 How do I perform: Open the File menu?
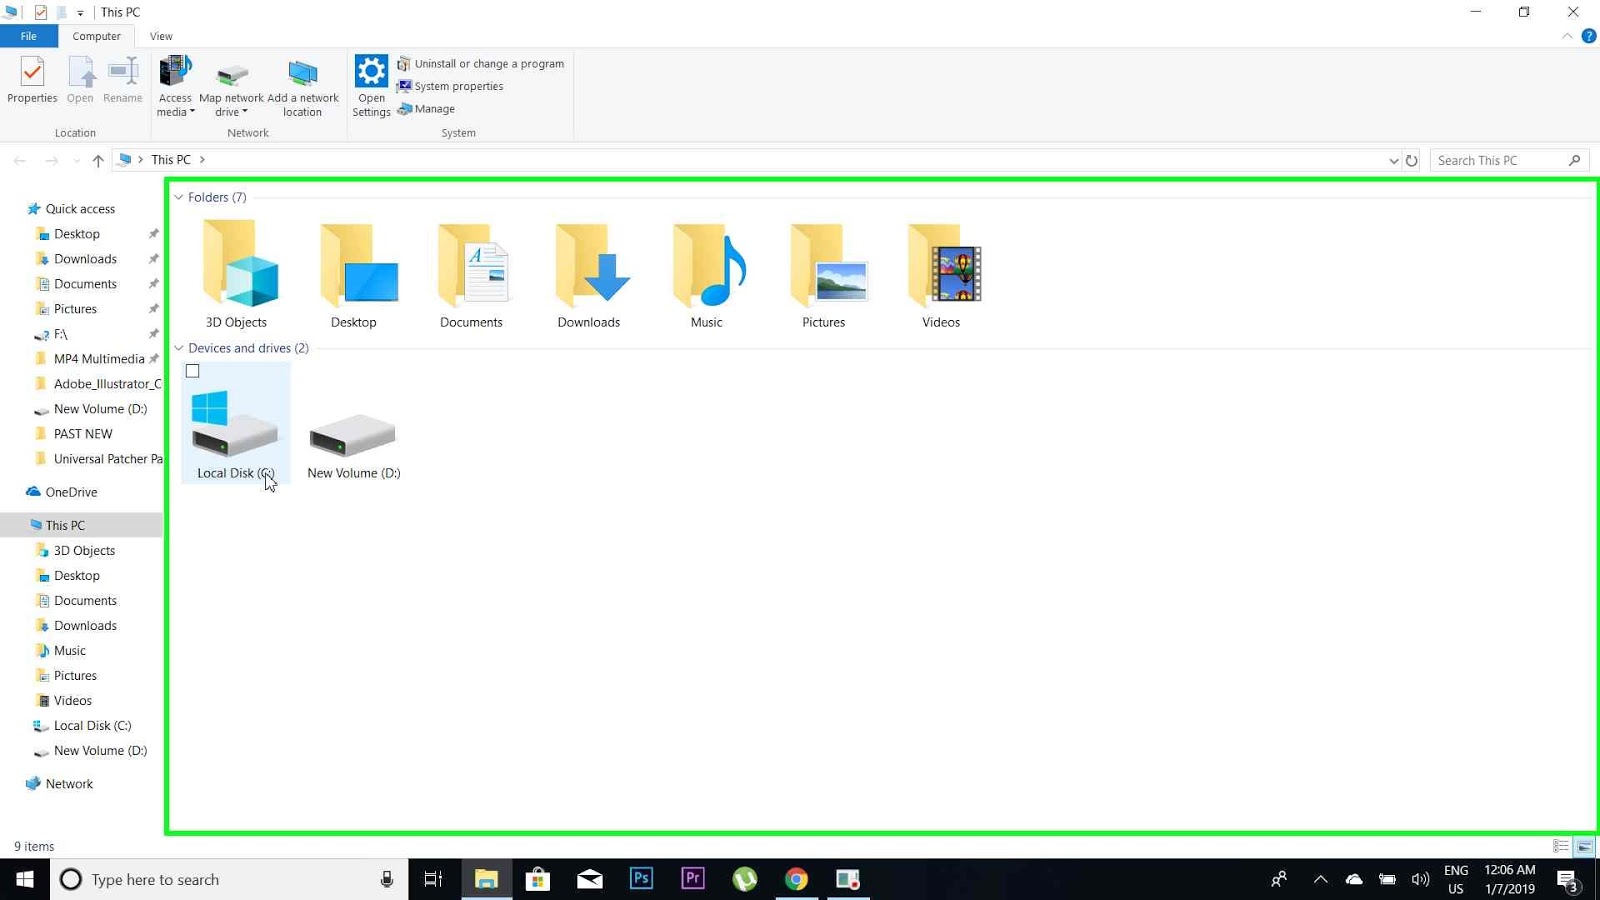28,36
